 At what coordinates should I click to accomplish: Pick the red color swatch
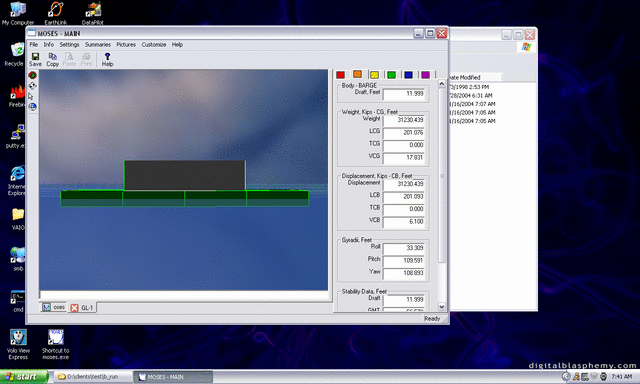click(340, 75)
